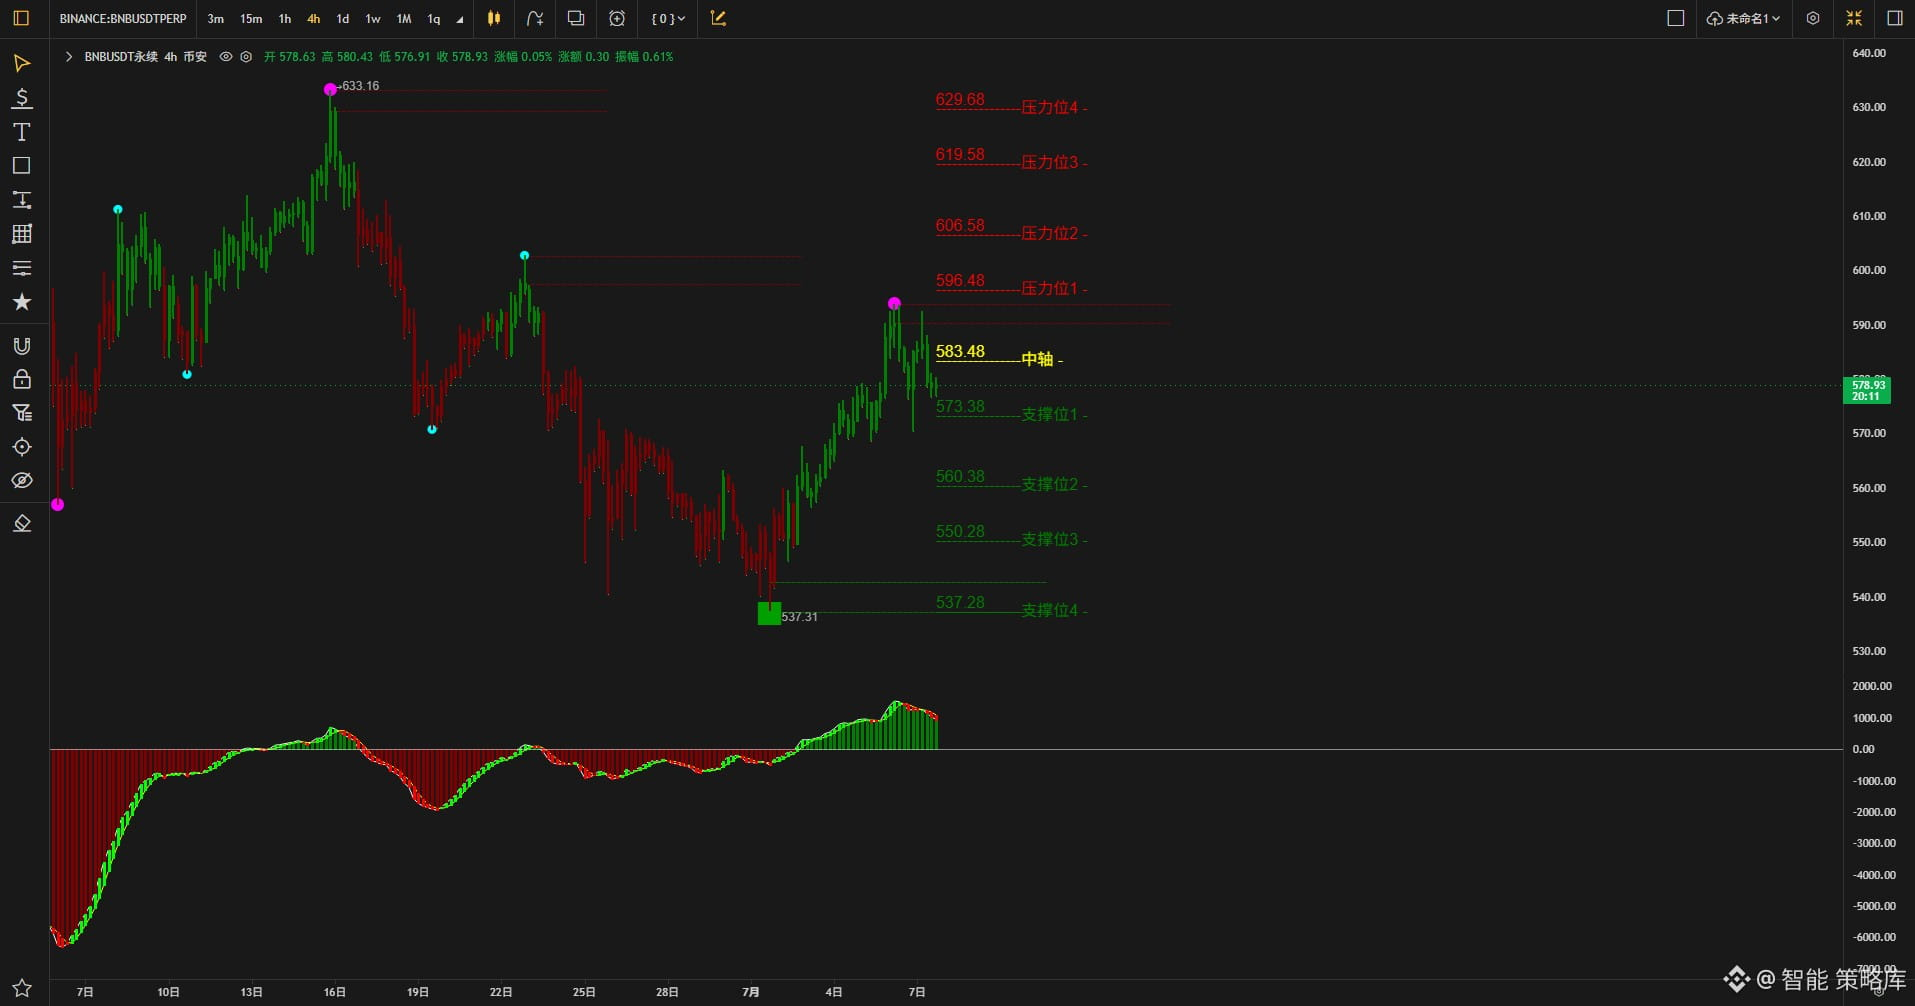The height and width of the screenshot is (1006, 1915).
Task: Select the cursor arrow tool
Action: (x=21, y=64)
